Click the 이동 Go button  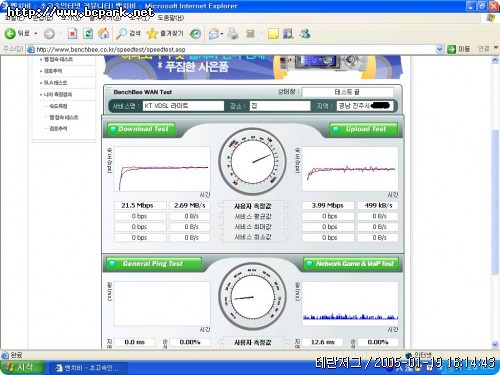[458, 49]
